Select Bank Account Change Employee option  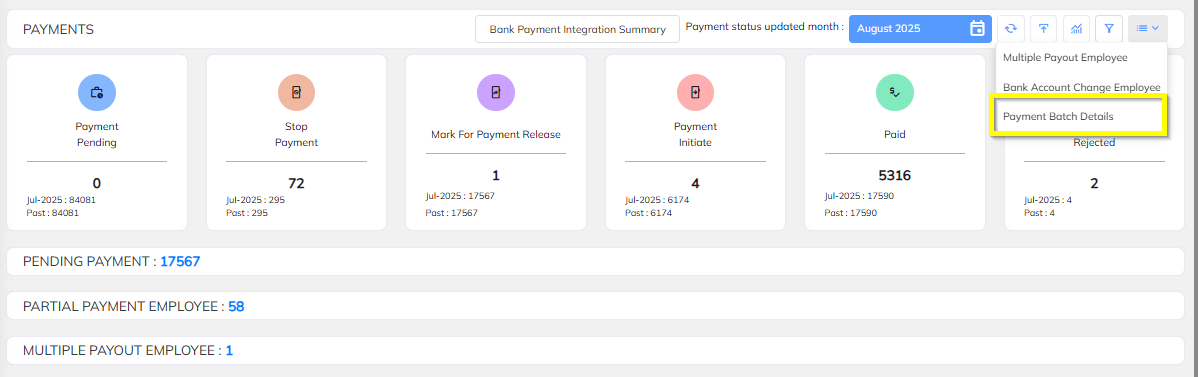(x=1081, y=87)
